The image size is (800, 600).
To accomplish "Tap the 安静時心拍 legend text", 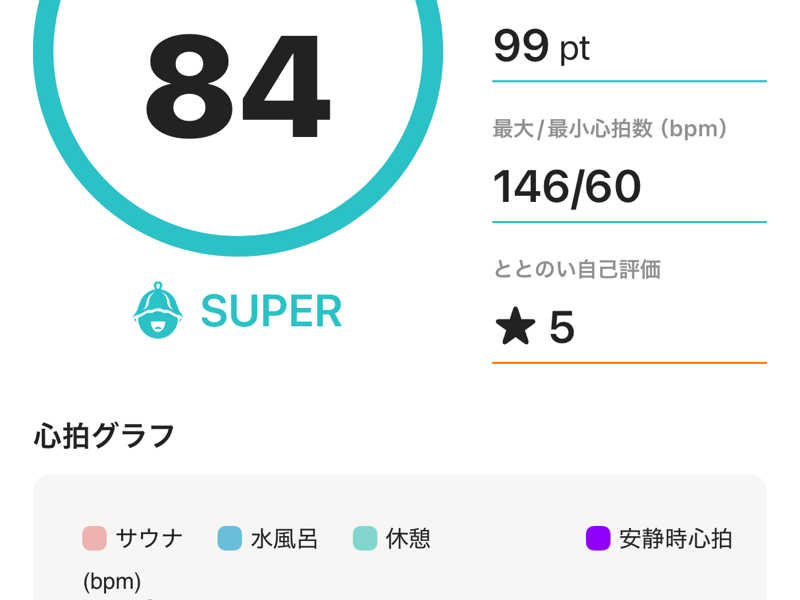I will tap(676, 538).
